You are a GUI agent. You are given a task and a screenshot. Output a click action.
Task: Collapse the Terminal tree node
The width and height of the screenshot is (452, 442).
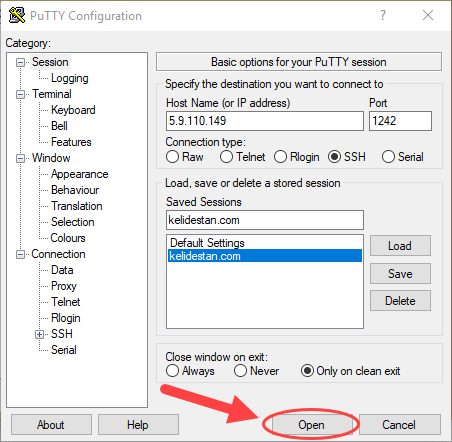coord(20,94)
